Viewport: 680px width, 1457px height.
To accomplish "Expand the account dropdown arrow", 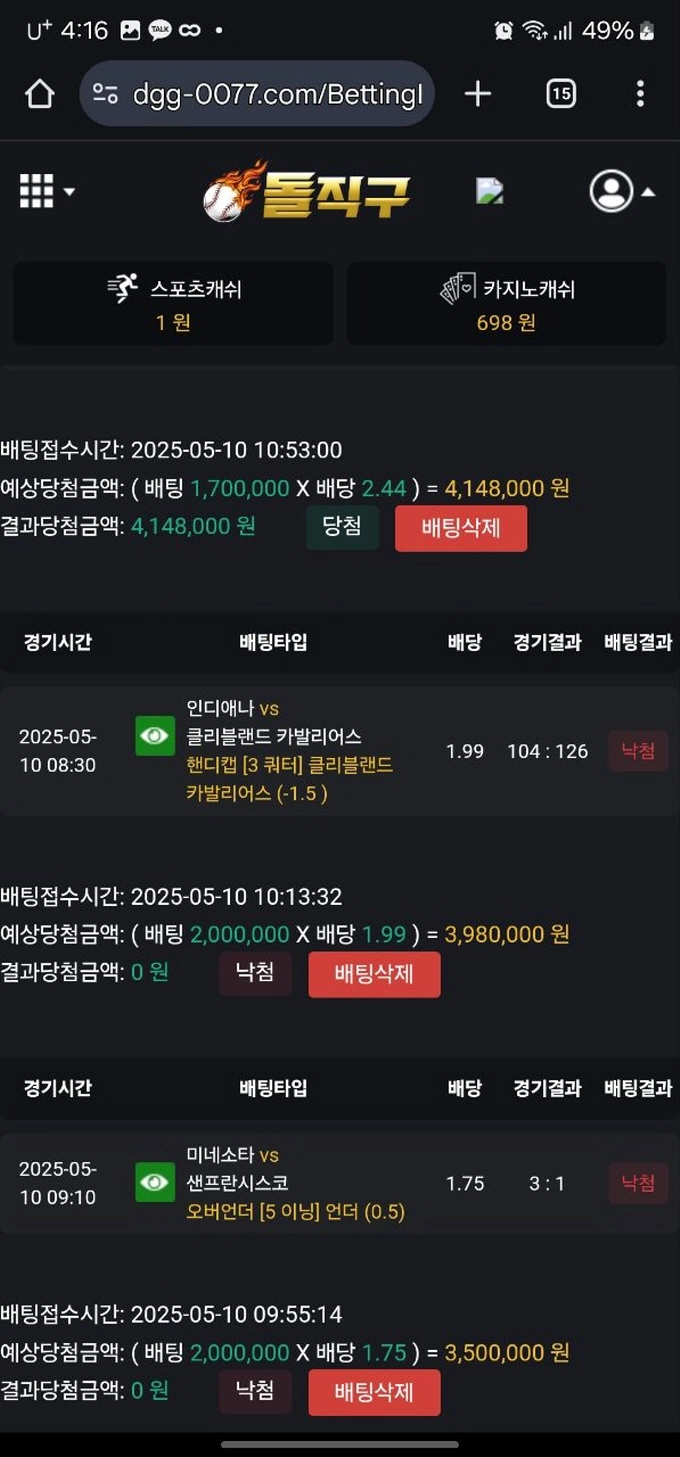I will 648,192.
